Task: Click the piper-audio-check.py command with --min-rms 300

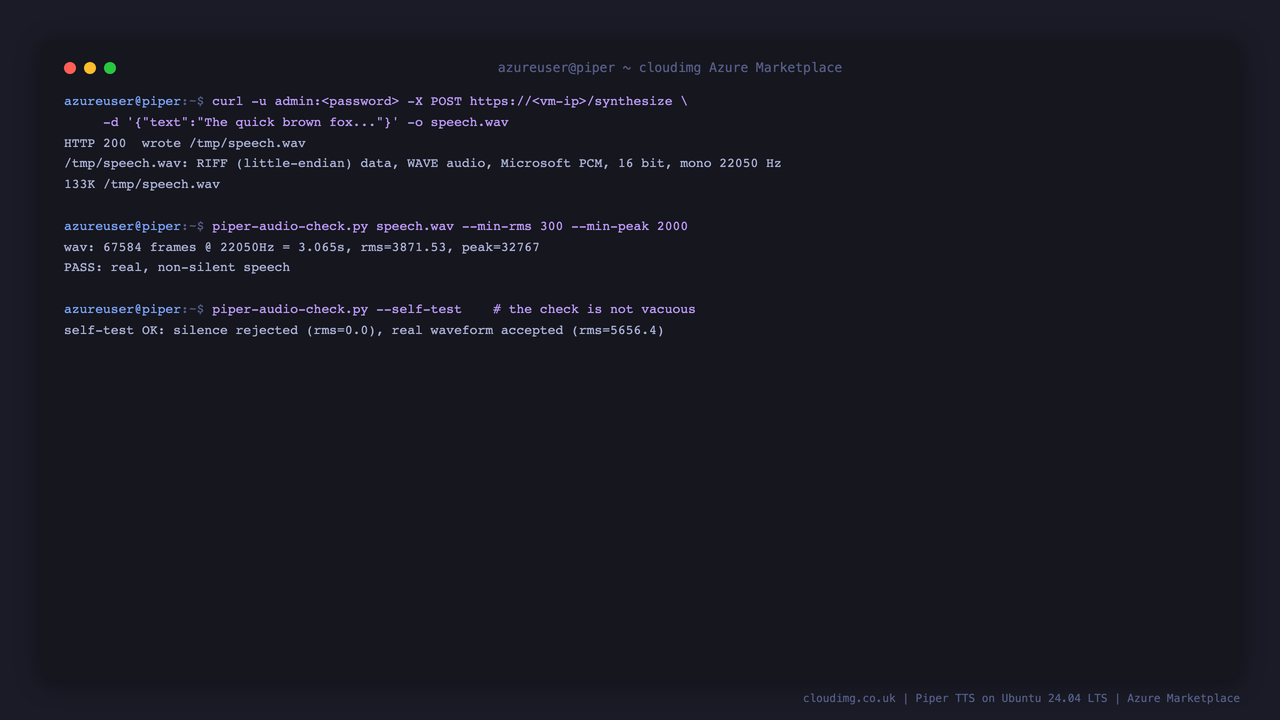Action: [376, 226]
